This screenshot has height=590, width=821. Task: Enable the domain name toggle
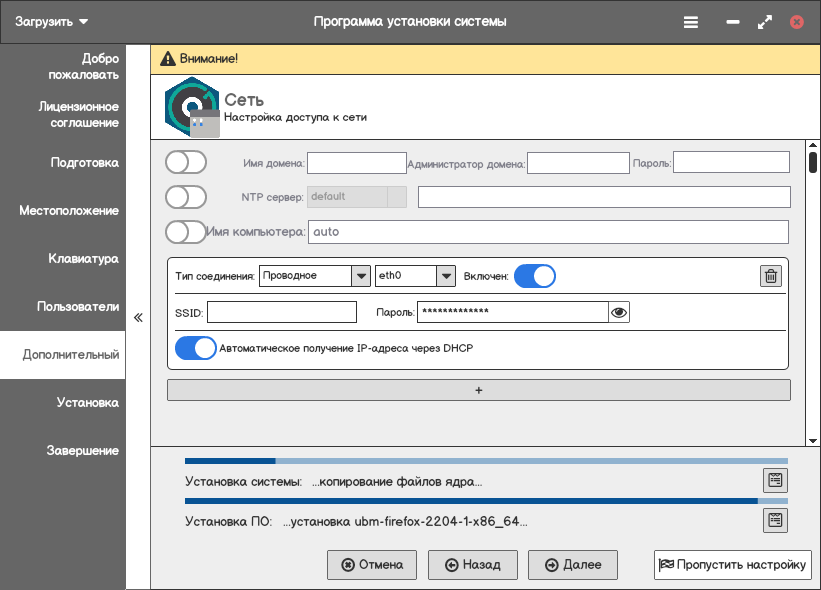coord(186,162)
